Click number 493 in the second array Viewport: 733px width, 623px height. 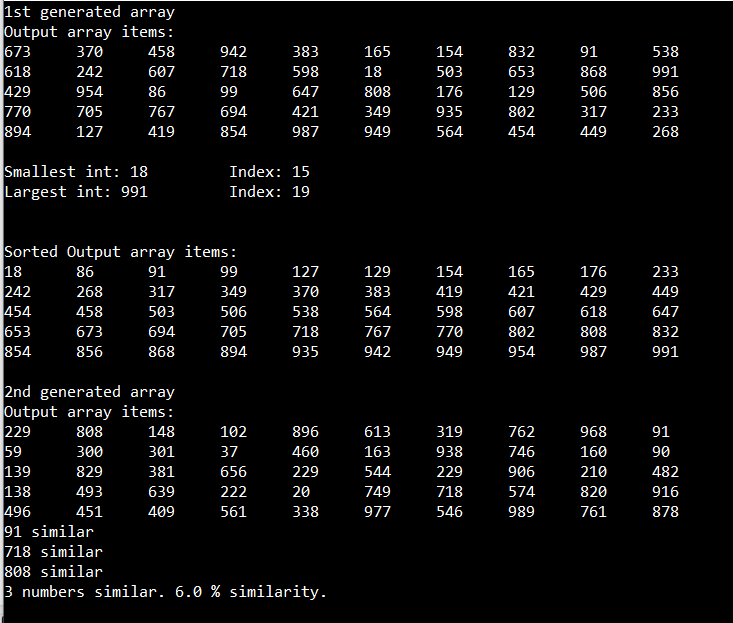[89, 492]
